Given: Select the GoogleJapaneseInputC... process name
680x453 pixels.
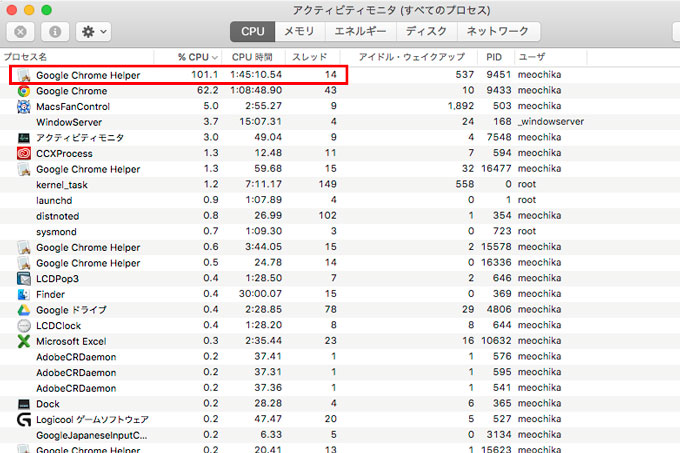Looking at the screenshot, I should 92,435.
